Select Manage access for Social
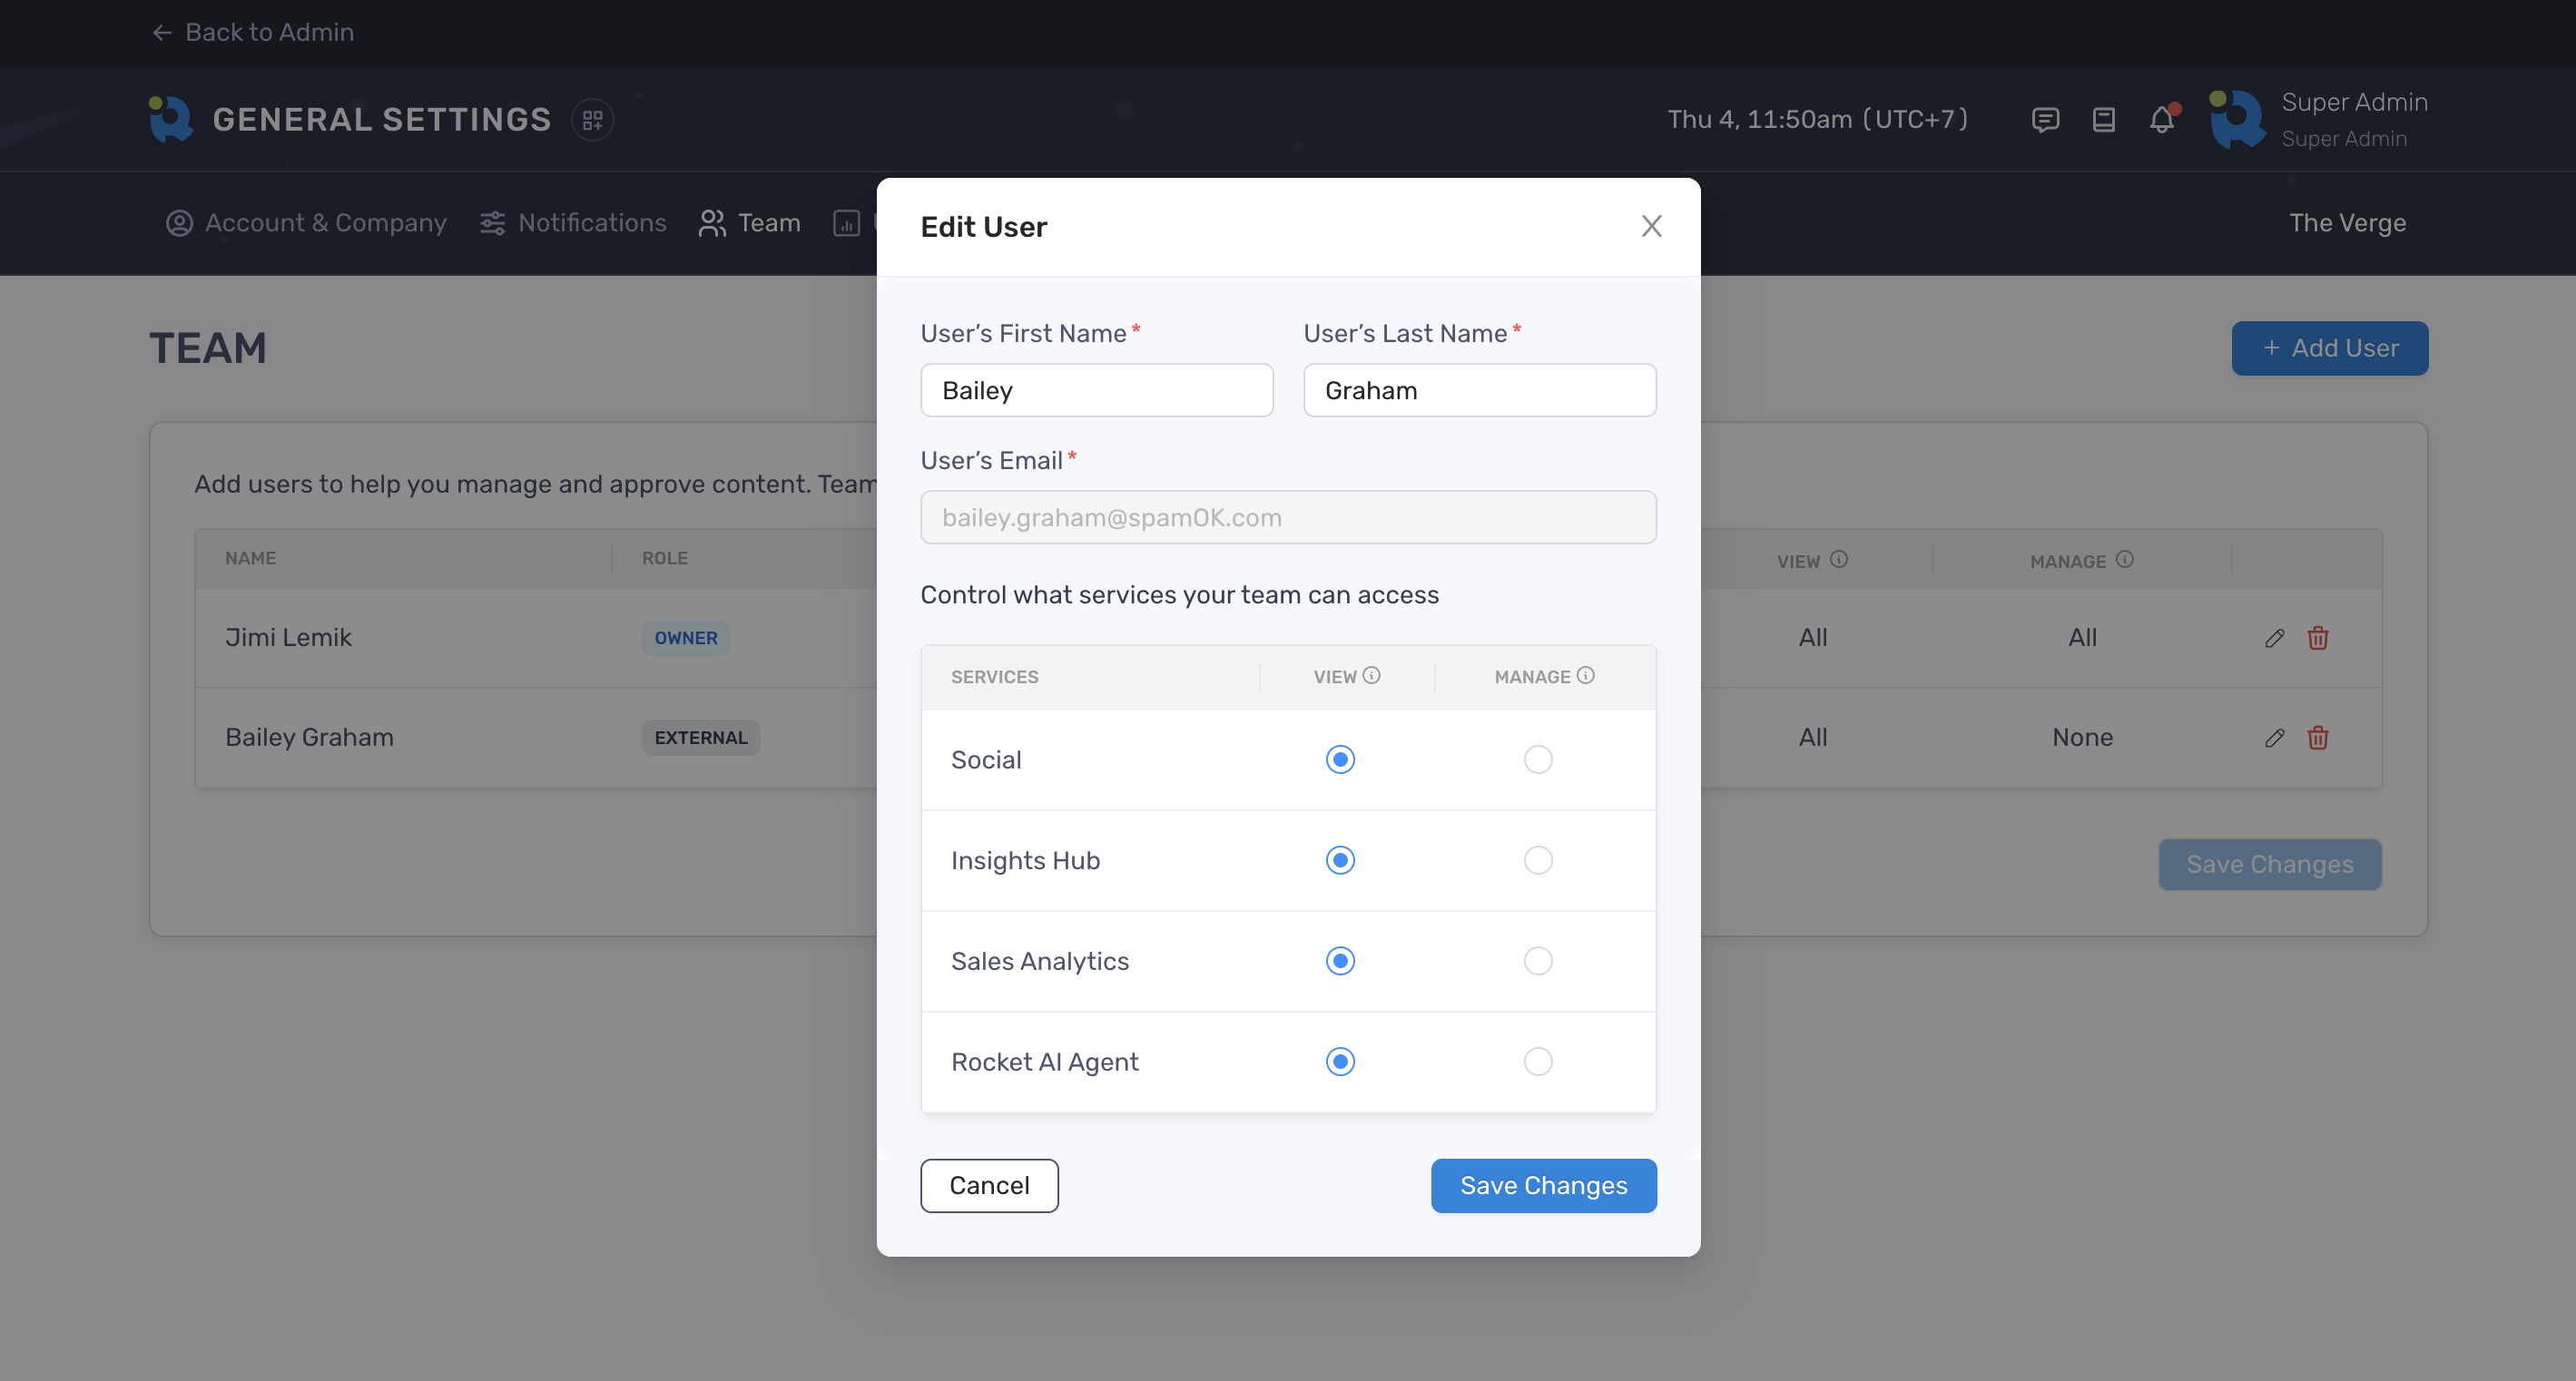The width and height of the screenshot is (2576, 1381). [x=1538, y=760]
